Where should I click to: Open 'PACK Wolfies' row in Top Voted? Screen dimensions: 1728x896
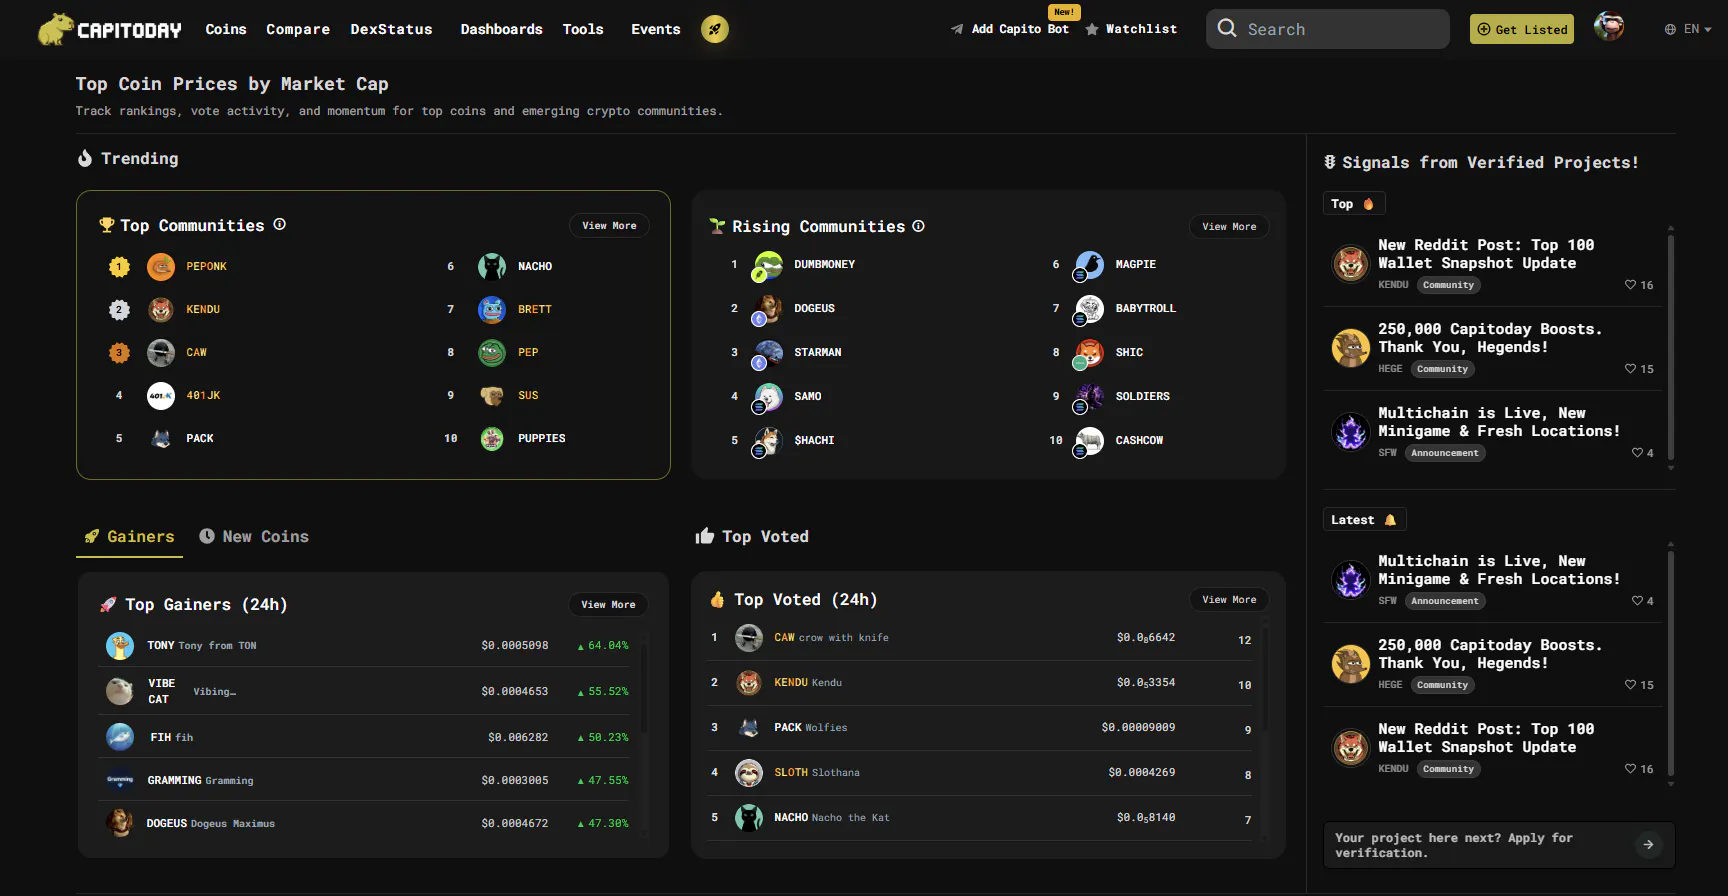point(980,728)
